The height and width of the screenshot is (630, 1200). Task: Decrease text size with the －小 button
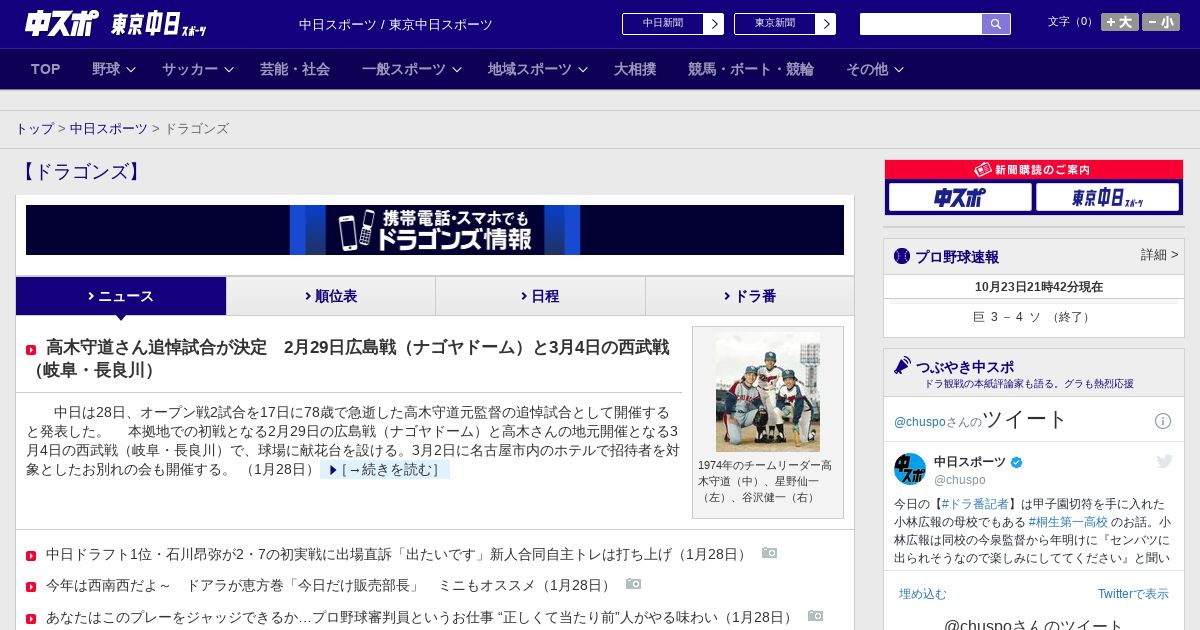coord(1161,22)
